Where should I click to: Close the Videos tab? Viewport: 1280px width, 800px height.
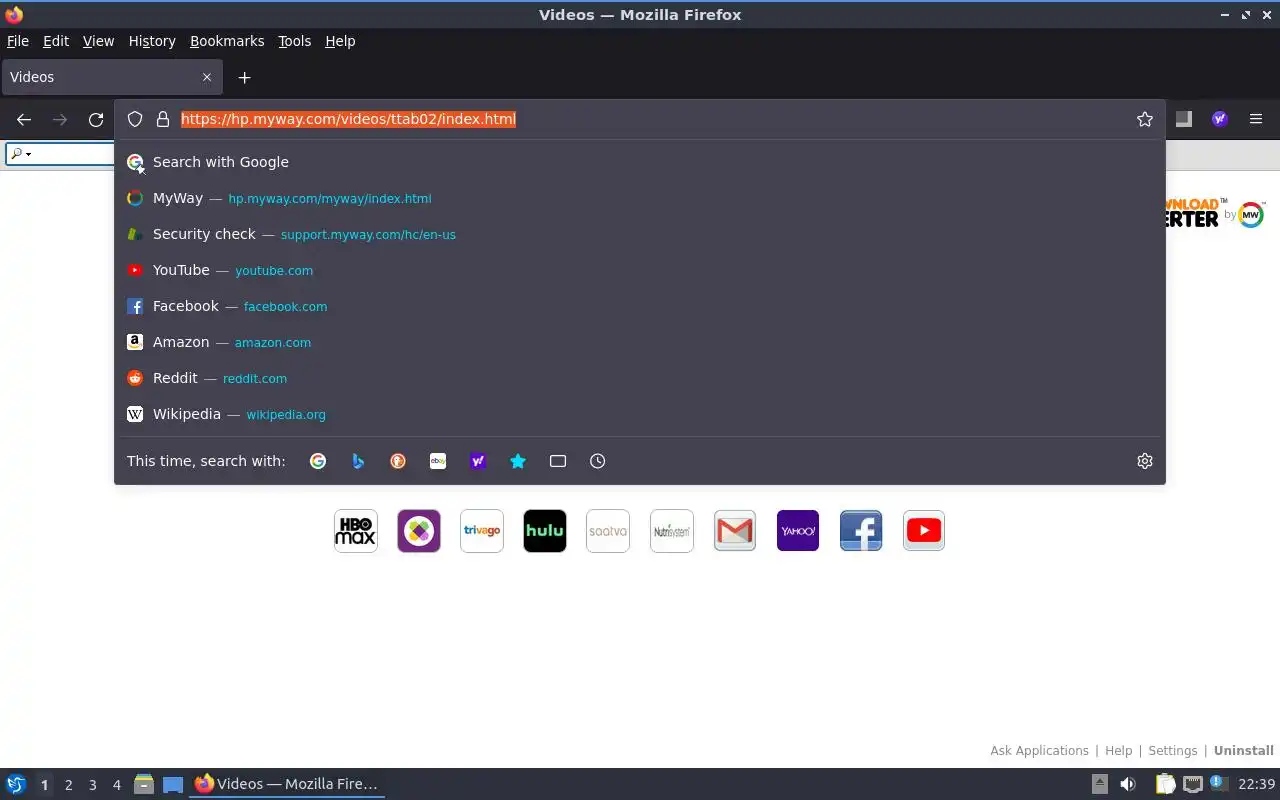pyautogui.click(x=207, y=77)
